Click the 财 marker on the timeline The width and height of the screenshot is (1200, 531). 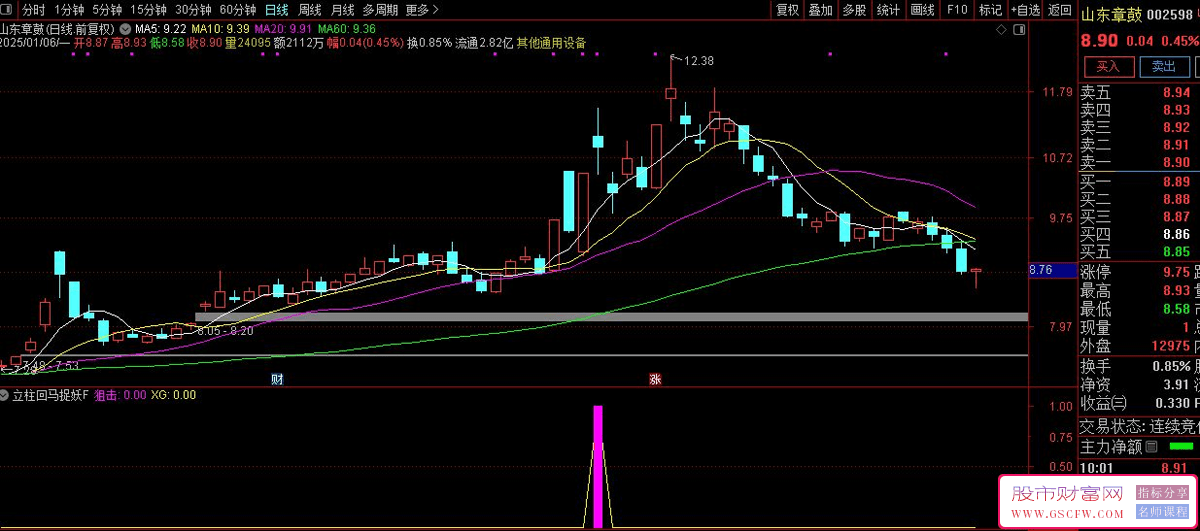[277, 379]
